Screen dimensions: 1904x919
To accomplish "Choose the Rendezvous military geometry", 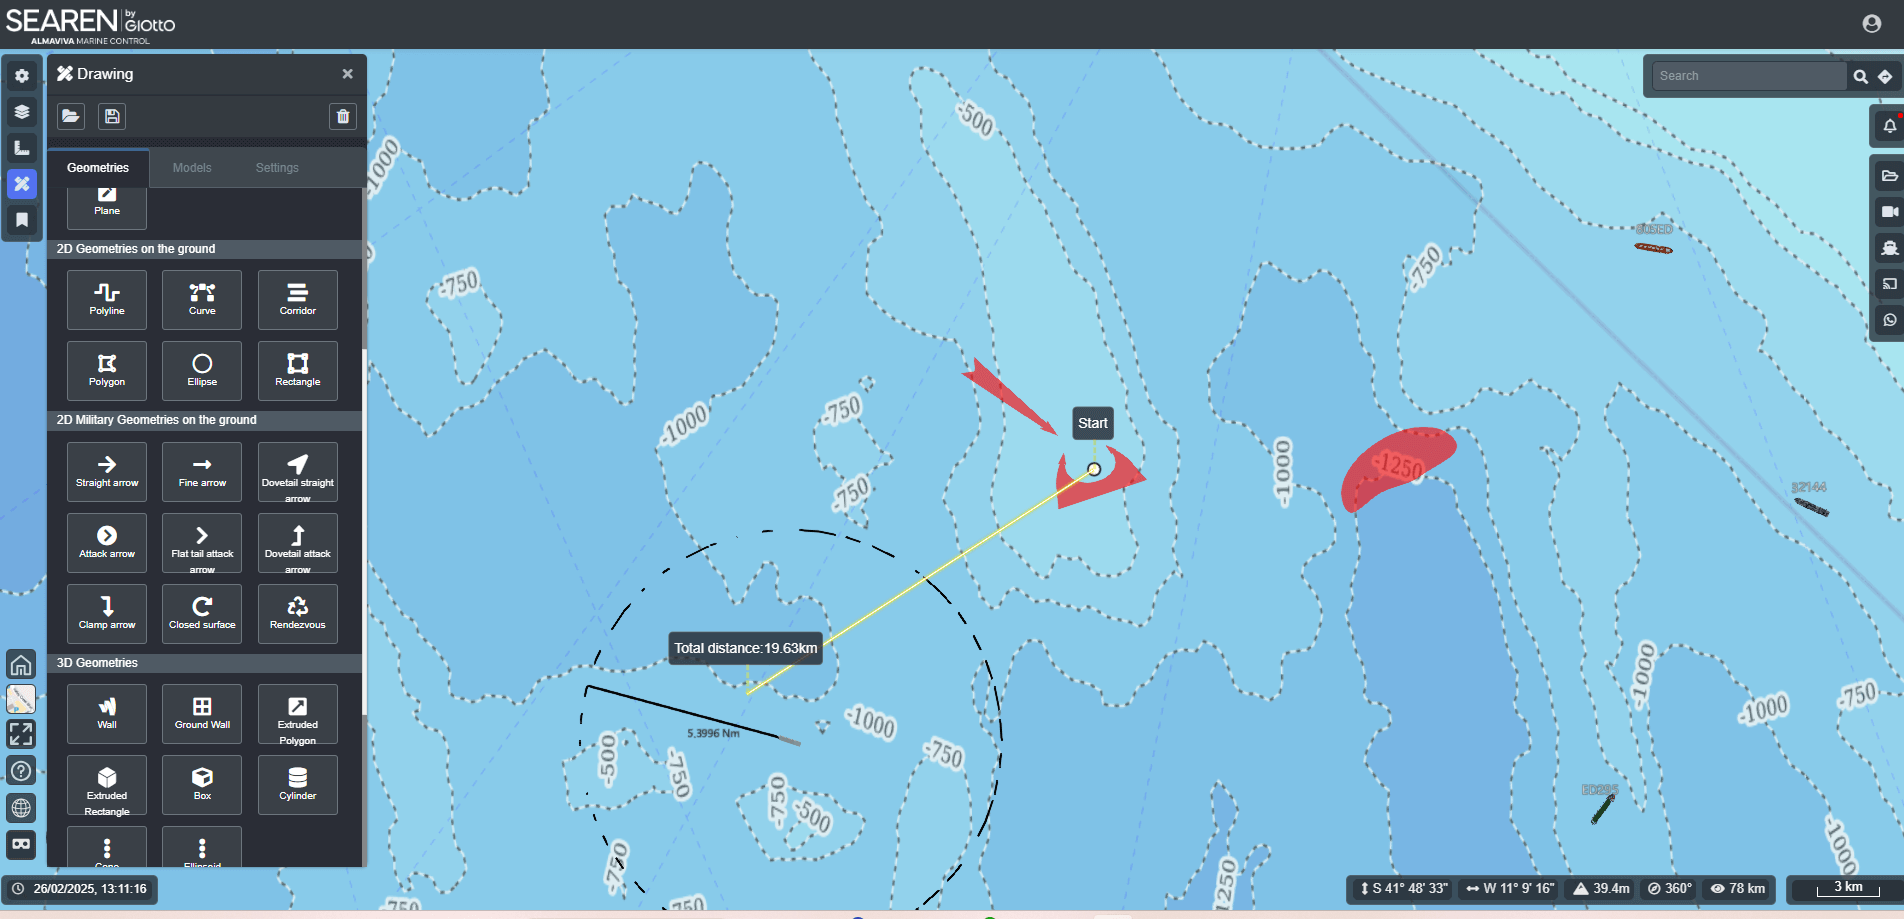I will pyautogui.click(x=297, y=613).
